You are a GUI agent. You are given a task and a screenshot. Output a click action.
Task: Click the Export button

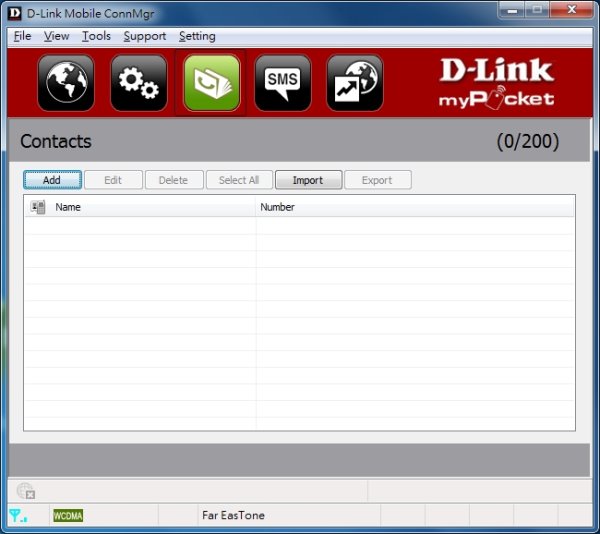click(378, 180)
